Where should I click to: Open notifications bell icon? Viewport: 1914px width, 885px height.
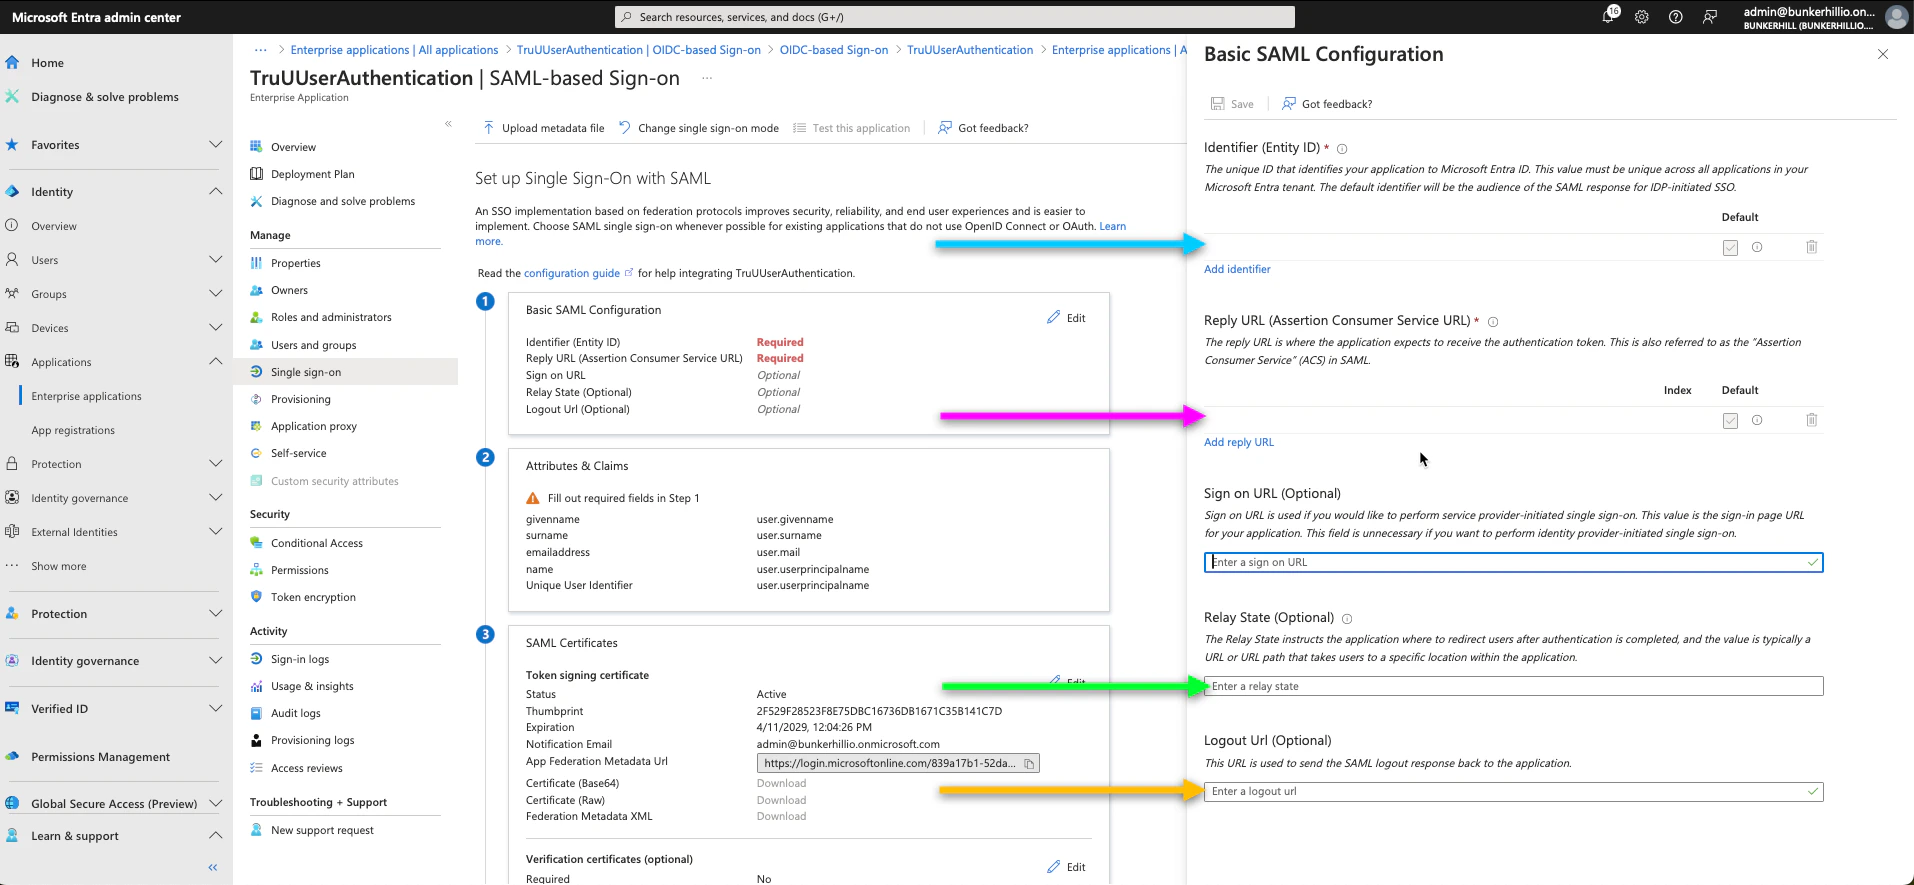[1609, 16]
